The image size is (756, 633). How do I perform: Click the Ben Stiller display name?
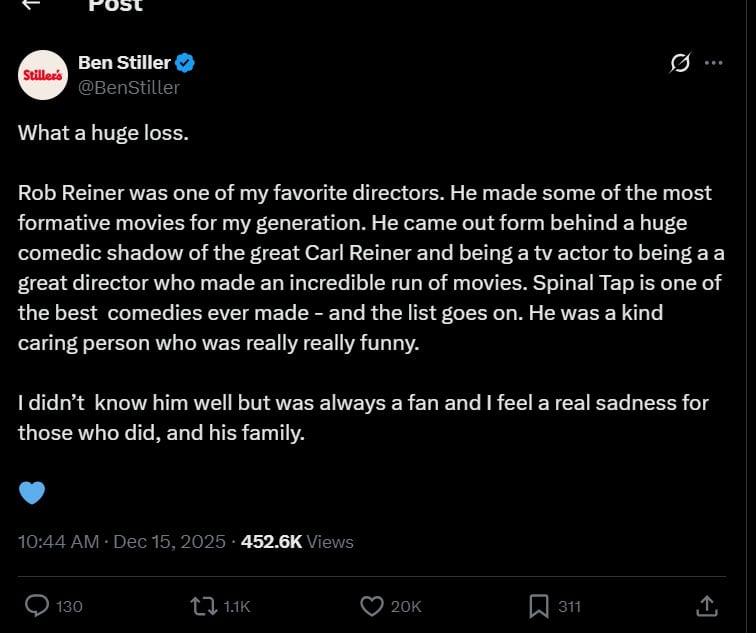point(124,63)
